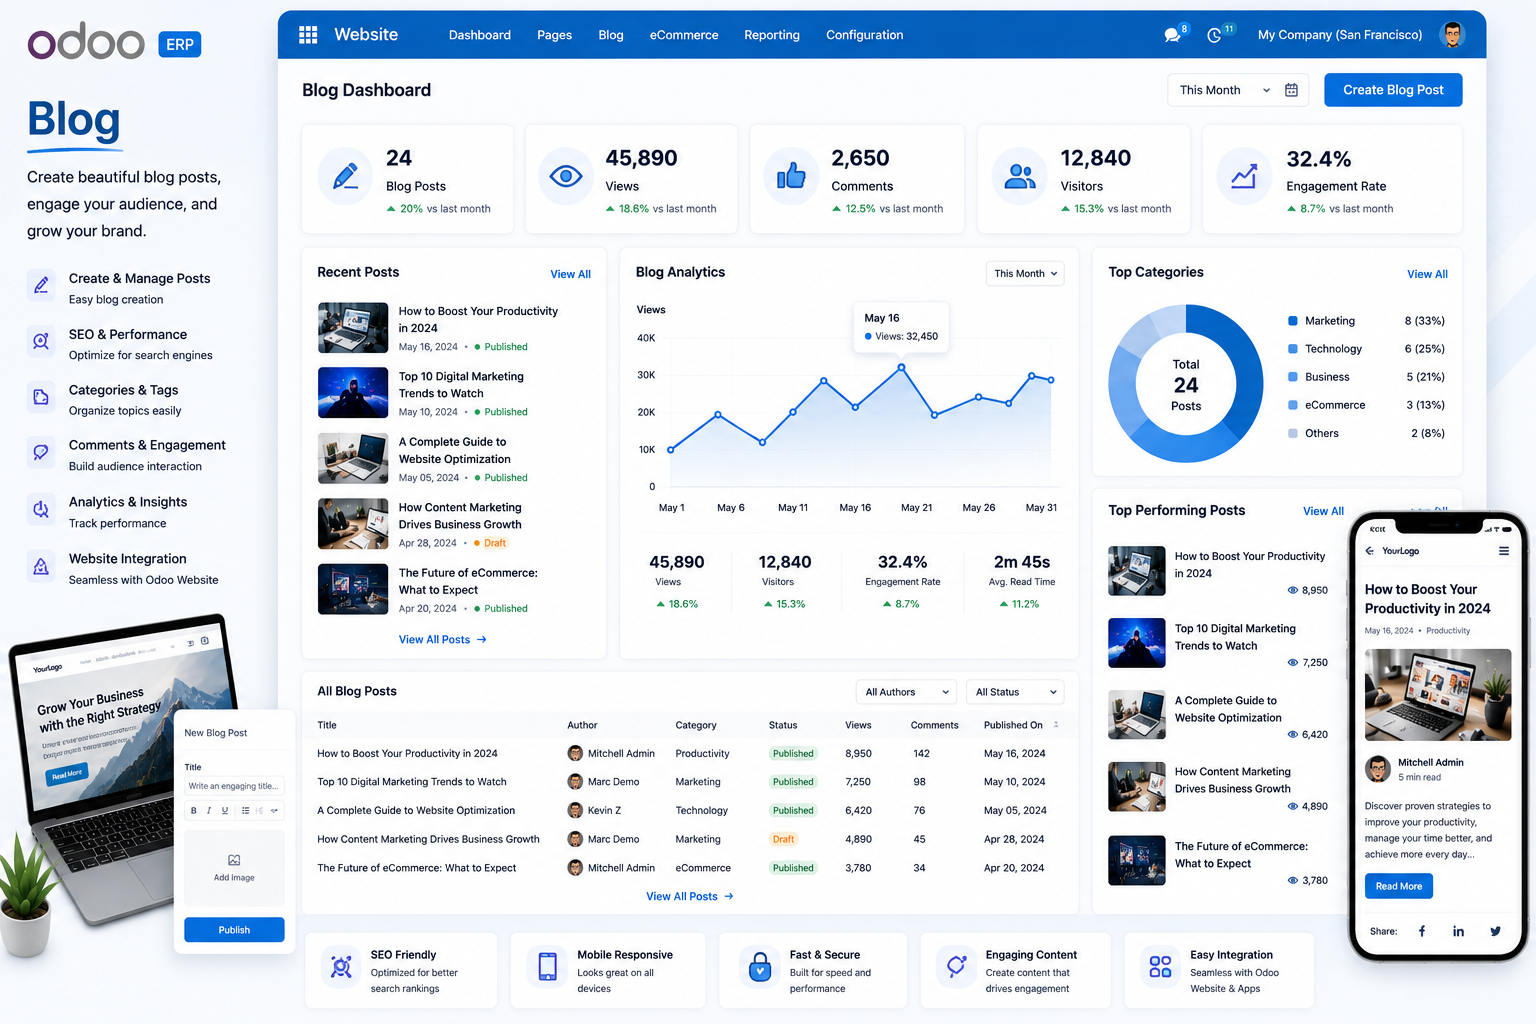
Task: Click the Visitors people icon
Action: [x=1020, y=176]
